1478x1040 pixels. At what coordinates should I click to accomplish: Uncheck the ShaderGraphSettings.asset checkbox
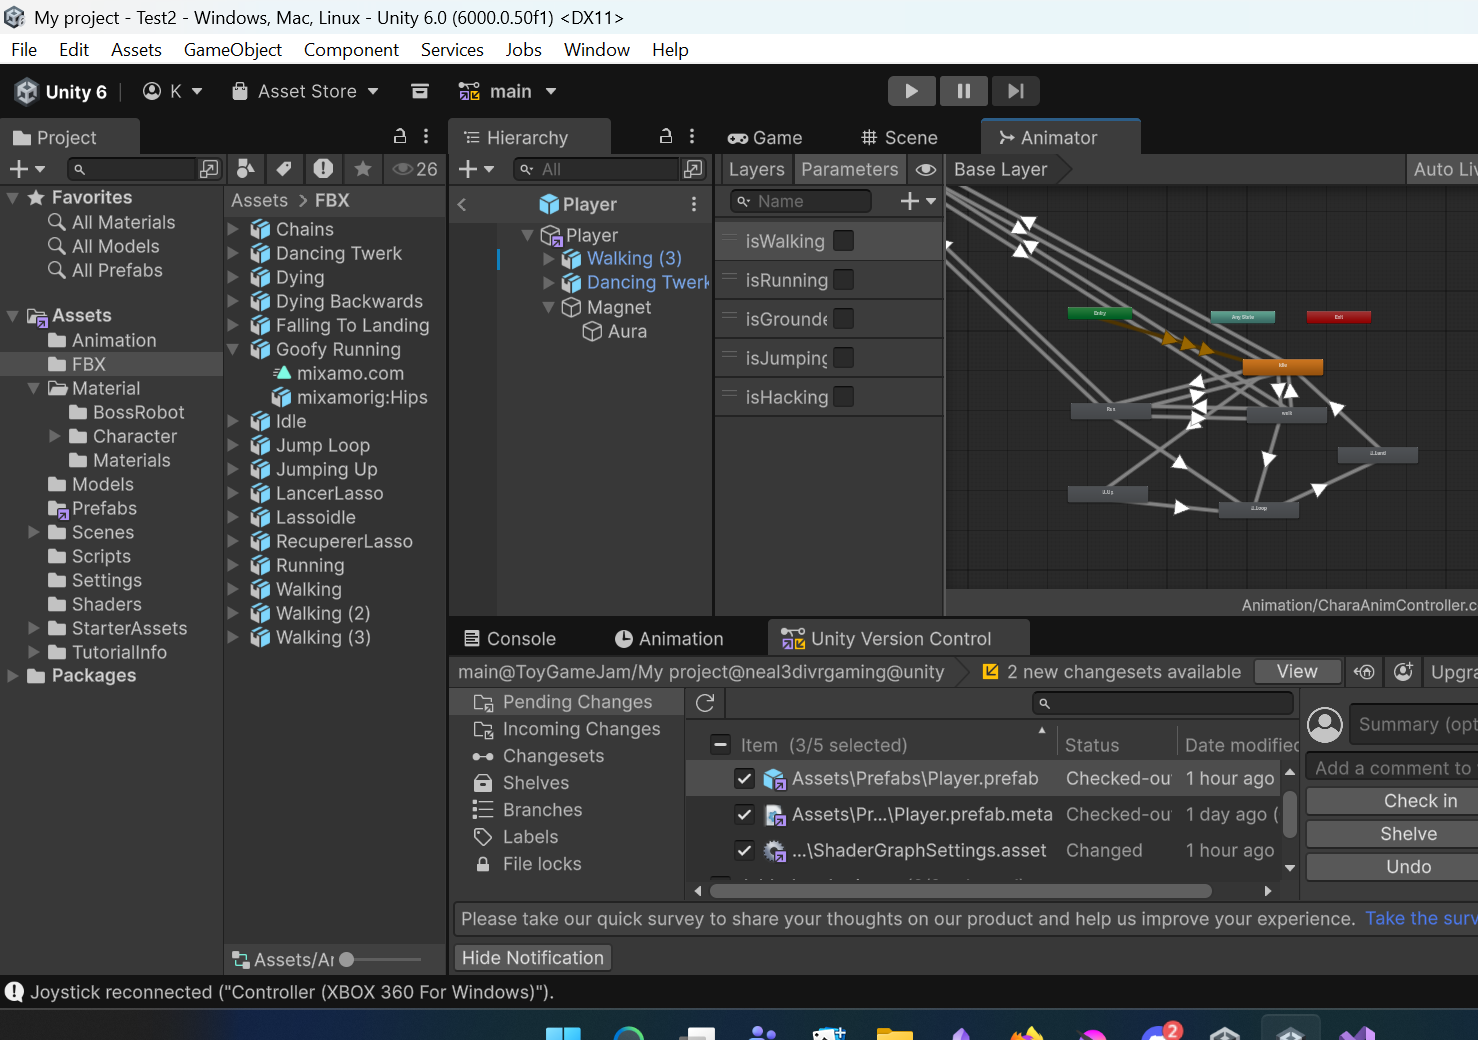pos(744,850)
